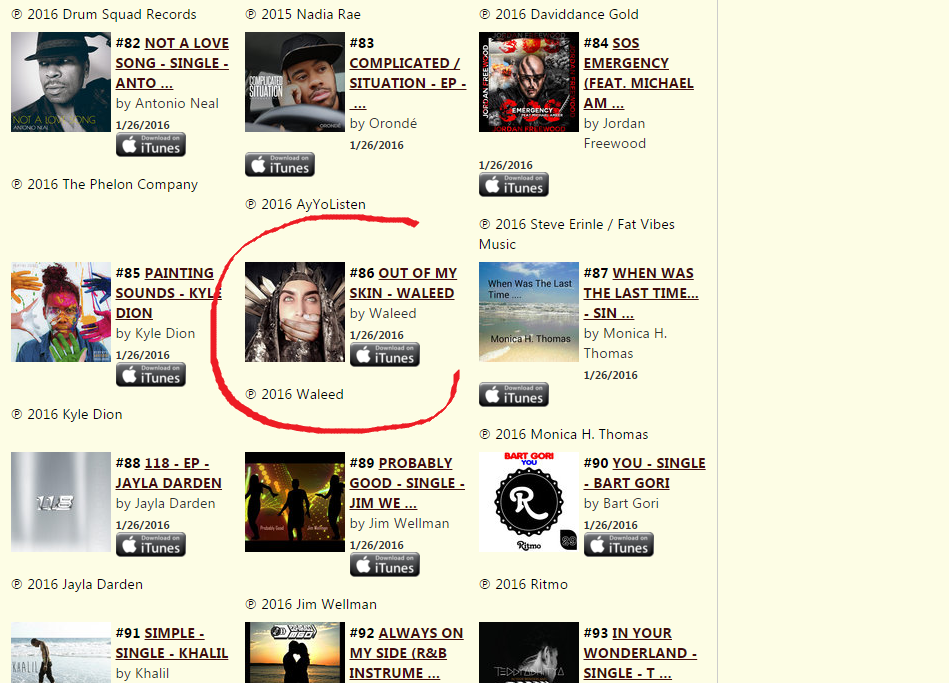Open the Not A Love Song title link
This screenshot has height=683, width=949.
(172, 63)
